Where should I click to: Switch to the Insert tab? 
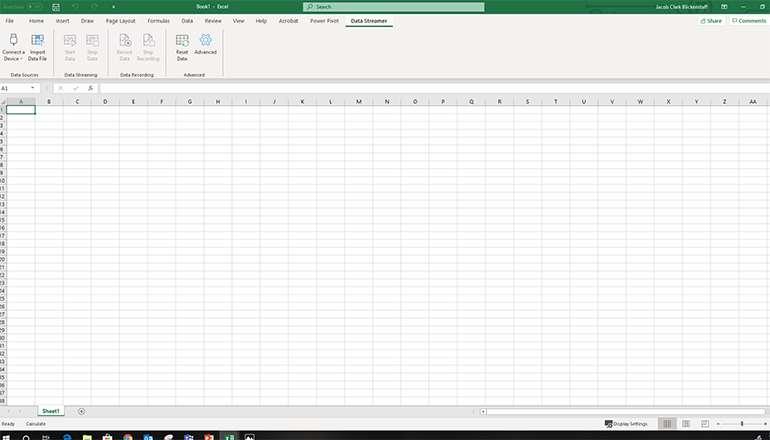[62, 21]
